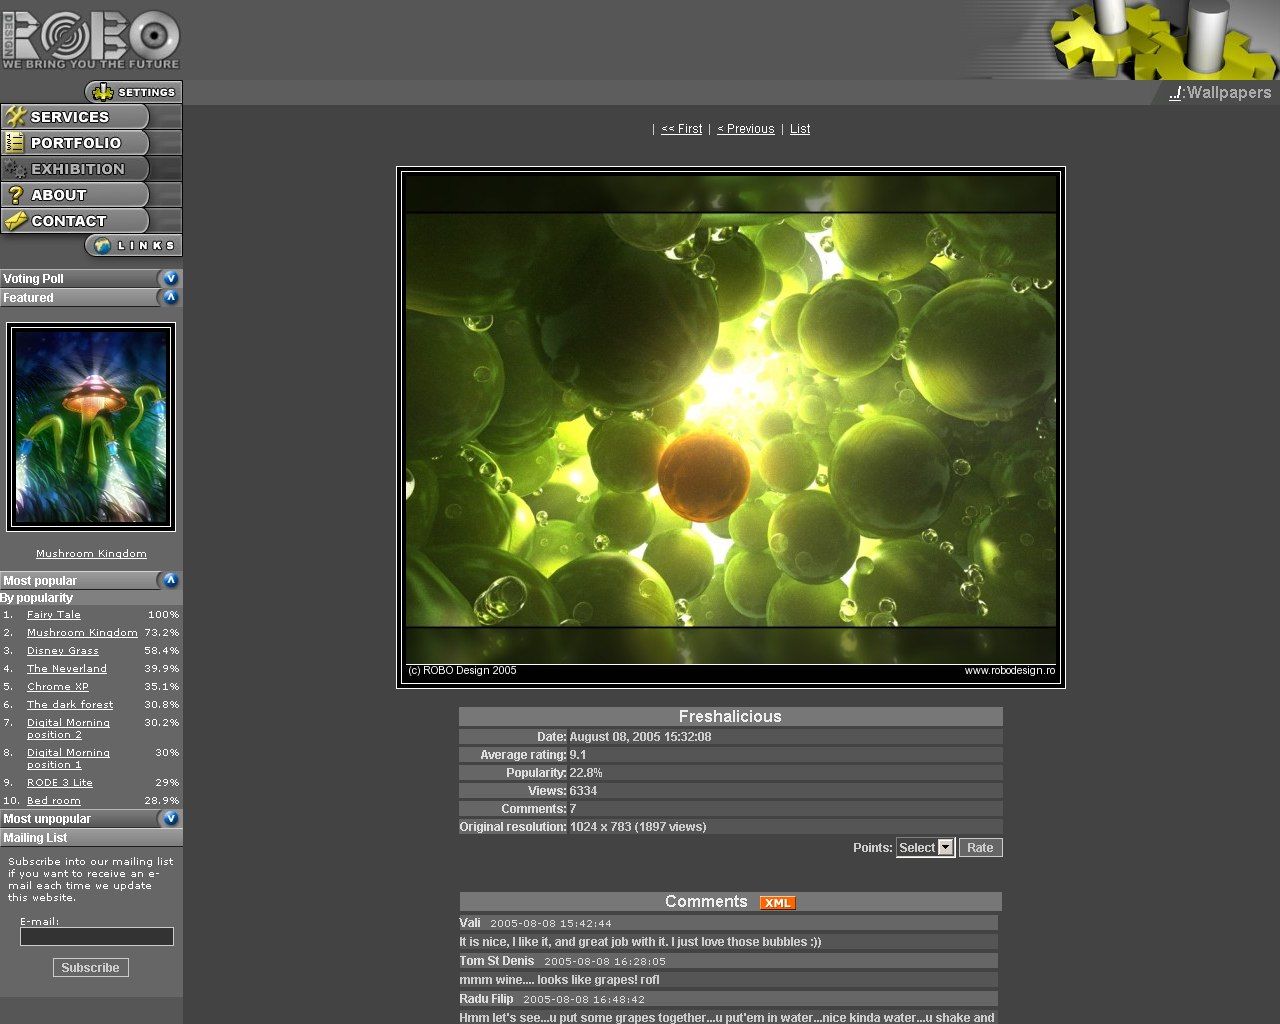Click the Contact envelope icon
Screen dimensions: 1280x1024
click(x=15, y=221)
